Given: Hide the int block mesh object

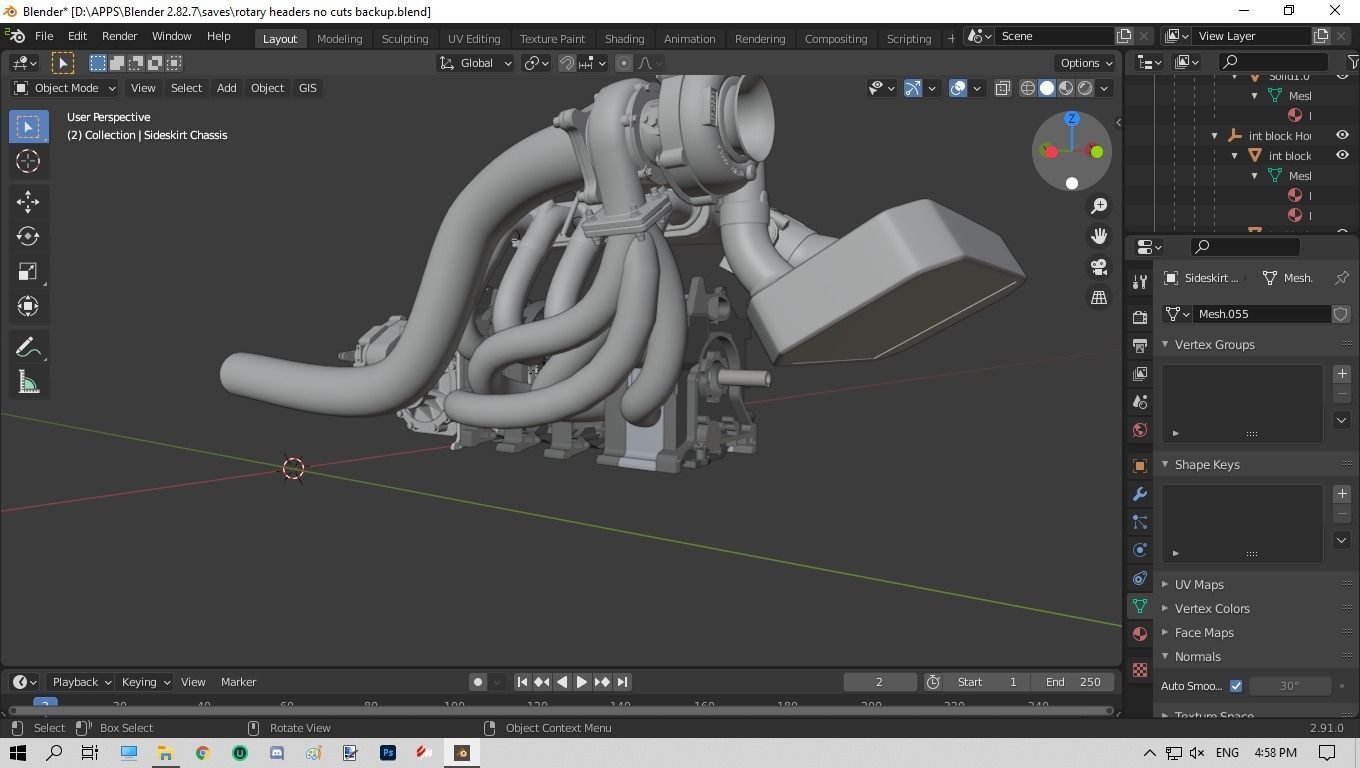Looking at the screenshot, I should pyautogui.click(x=1342, y=156).
